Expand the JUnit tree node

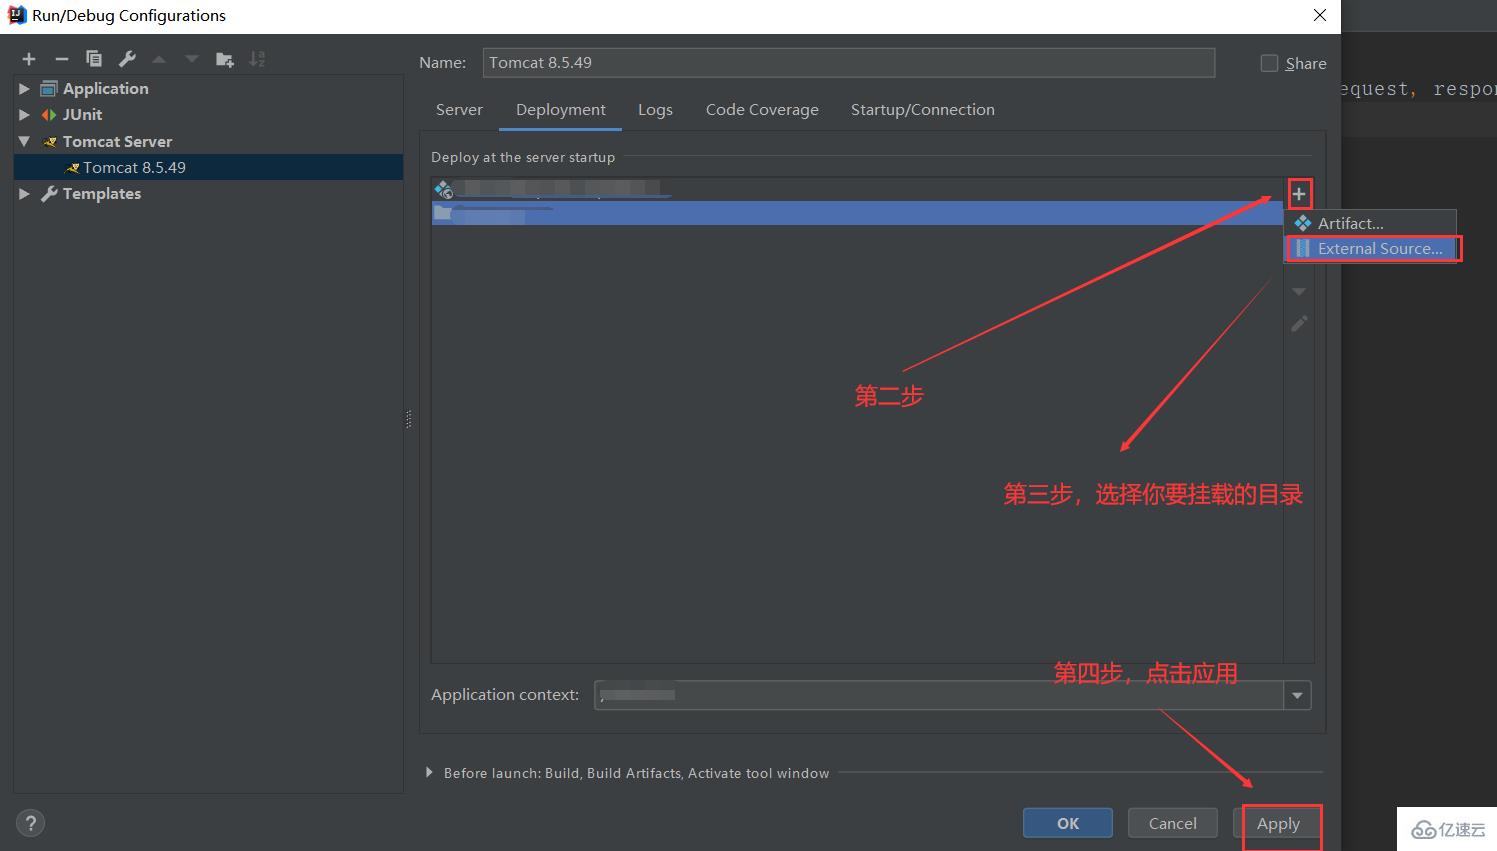(x=24, y=115)
